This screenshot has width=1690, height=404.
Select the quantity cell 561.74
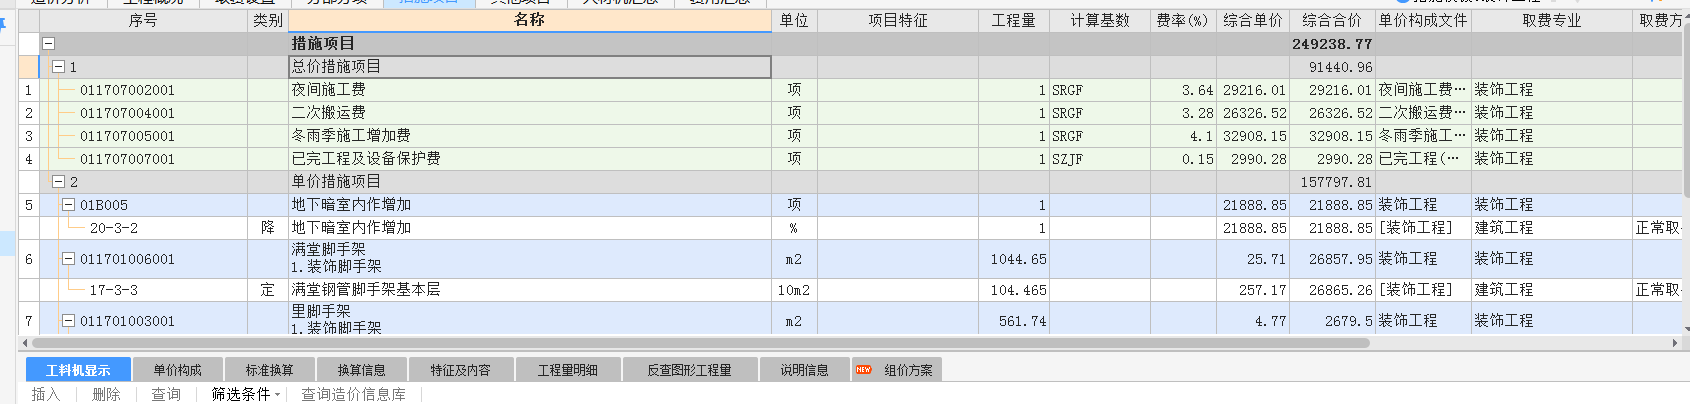tap(1014, 321)
